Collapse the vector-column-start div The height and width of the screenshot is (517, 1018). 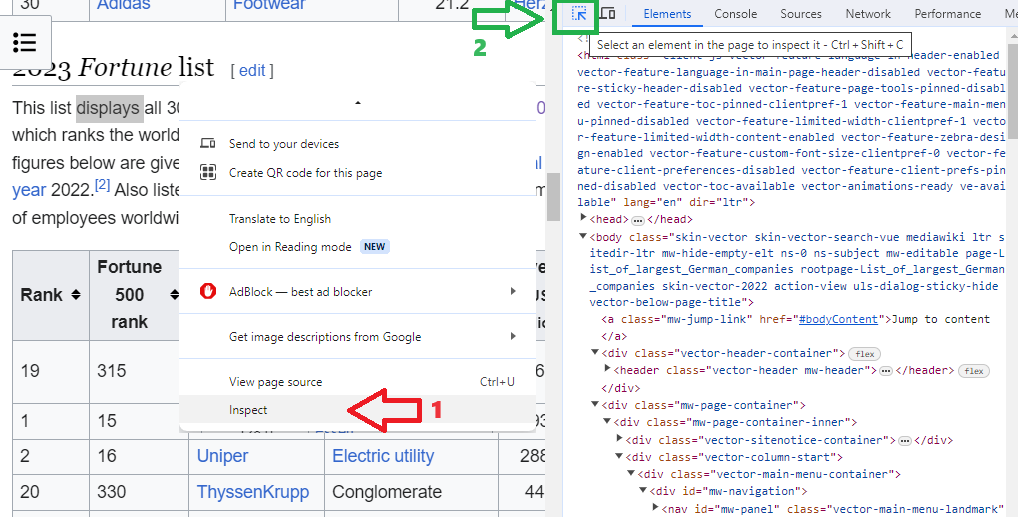click(x=619, y=457)
